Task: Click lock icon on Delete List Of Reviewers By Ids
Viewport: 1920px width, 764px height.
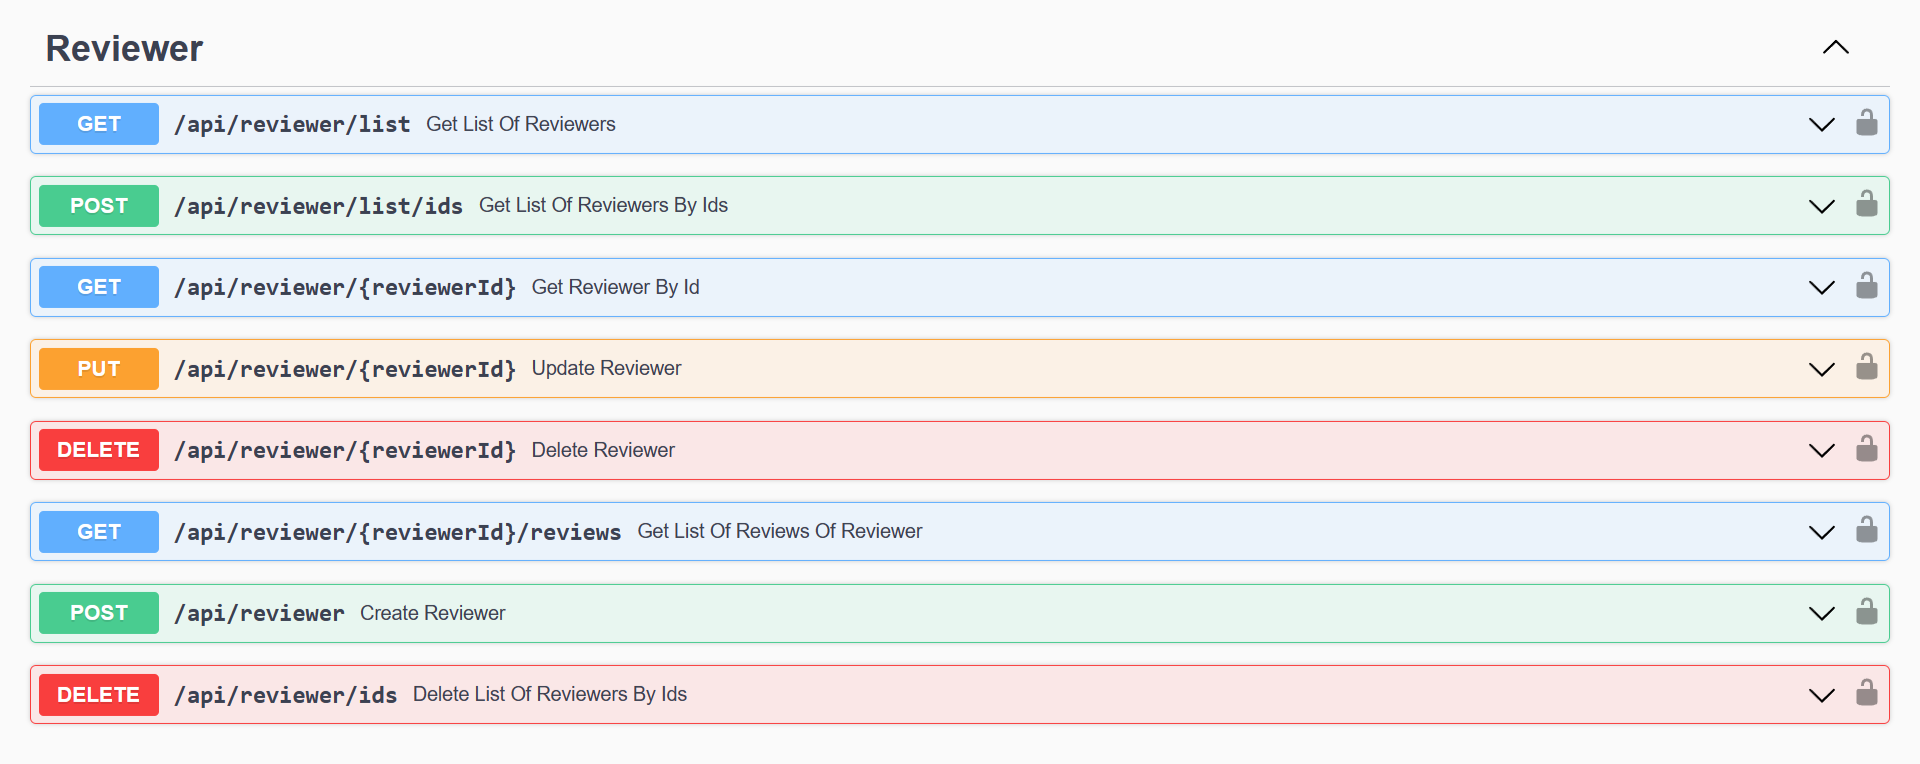Action: tap(1866, 694)
